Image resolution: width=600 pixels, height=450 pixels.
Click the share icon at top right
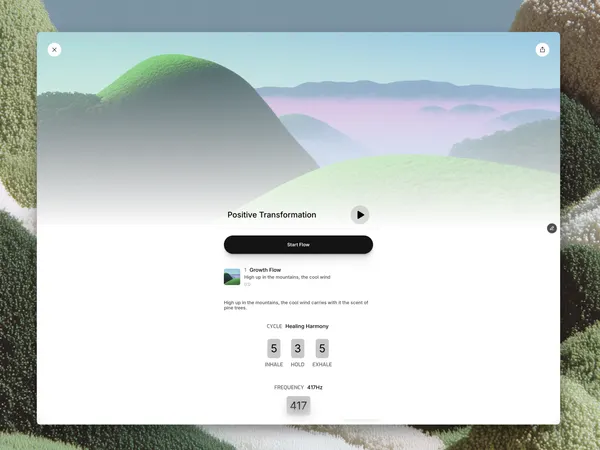[x=542, y=50]
